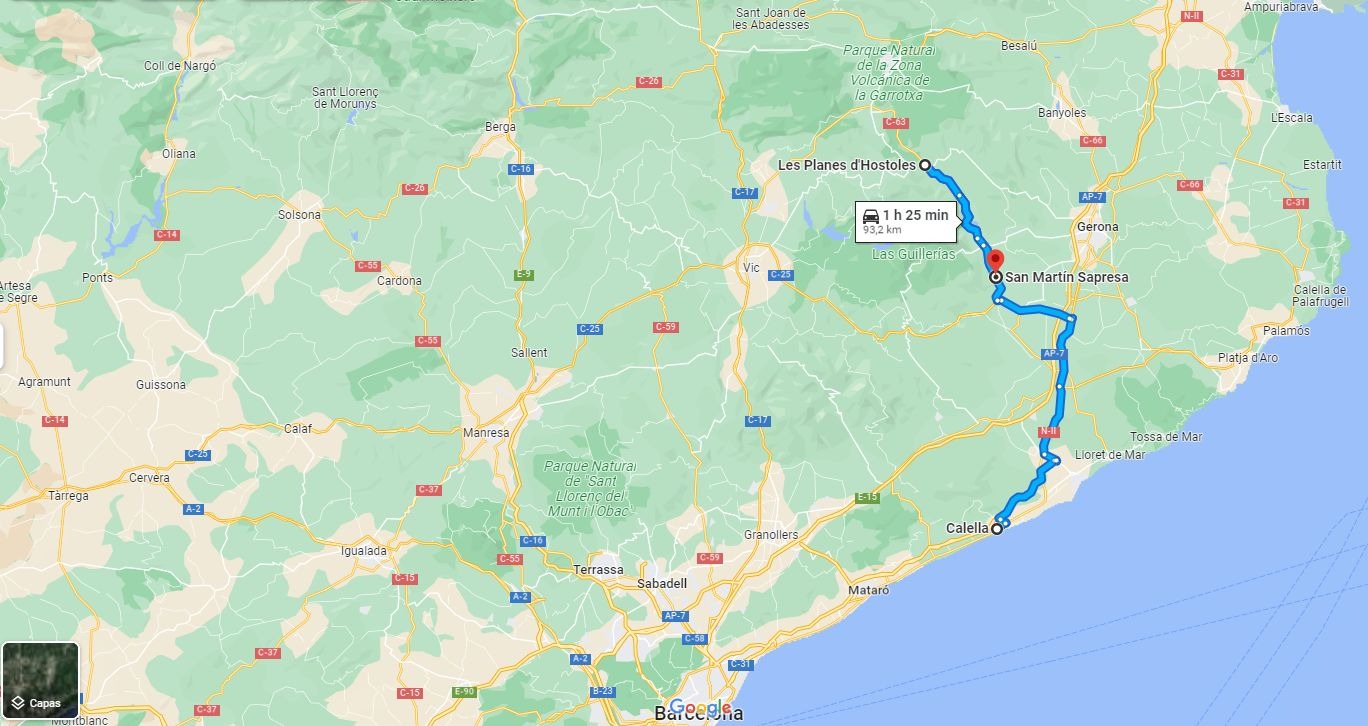Viewport: 1368px width, 726px height.
Task: Click the Google logo at the map bottom
Action: (x=700, y=708)
